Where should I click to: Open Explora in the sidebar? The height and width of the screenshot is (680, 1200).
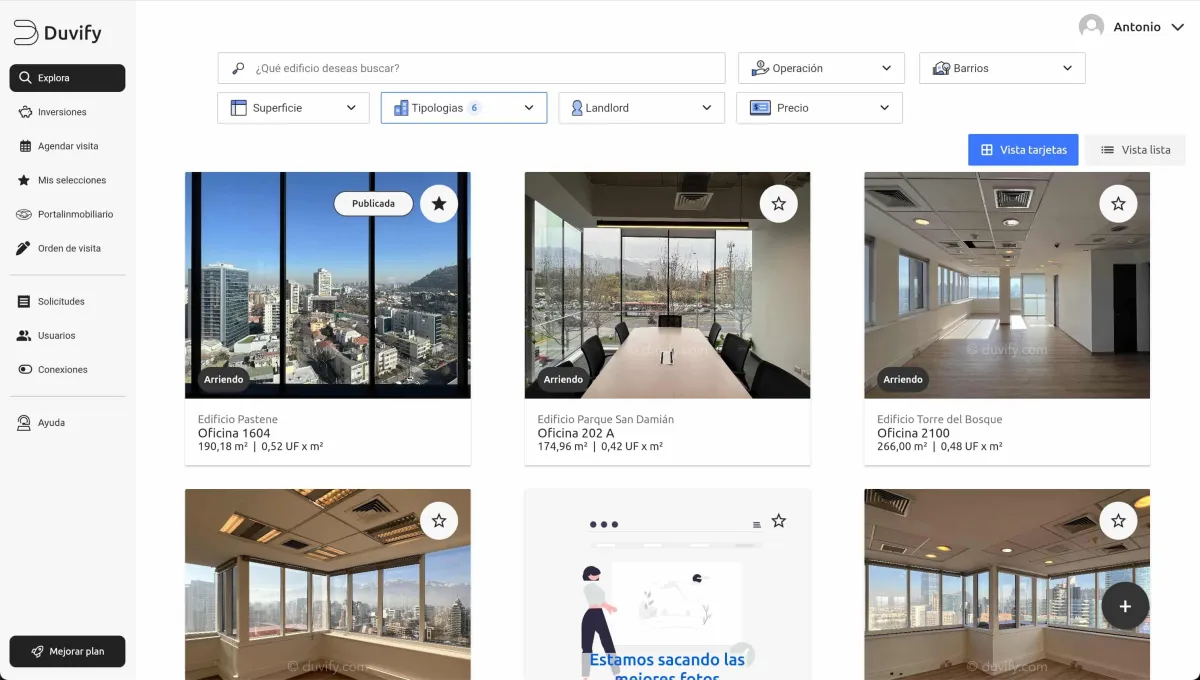pos(67,78)
